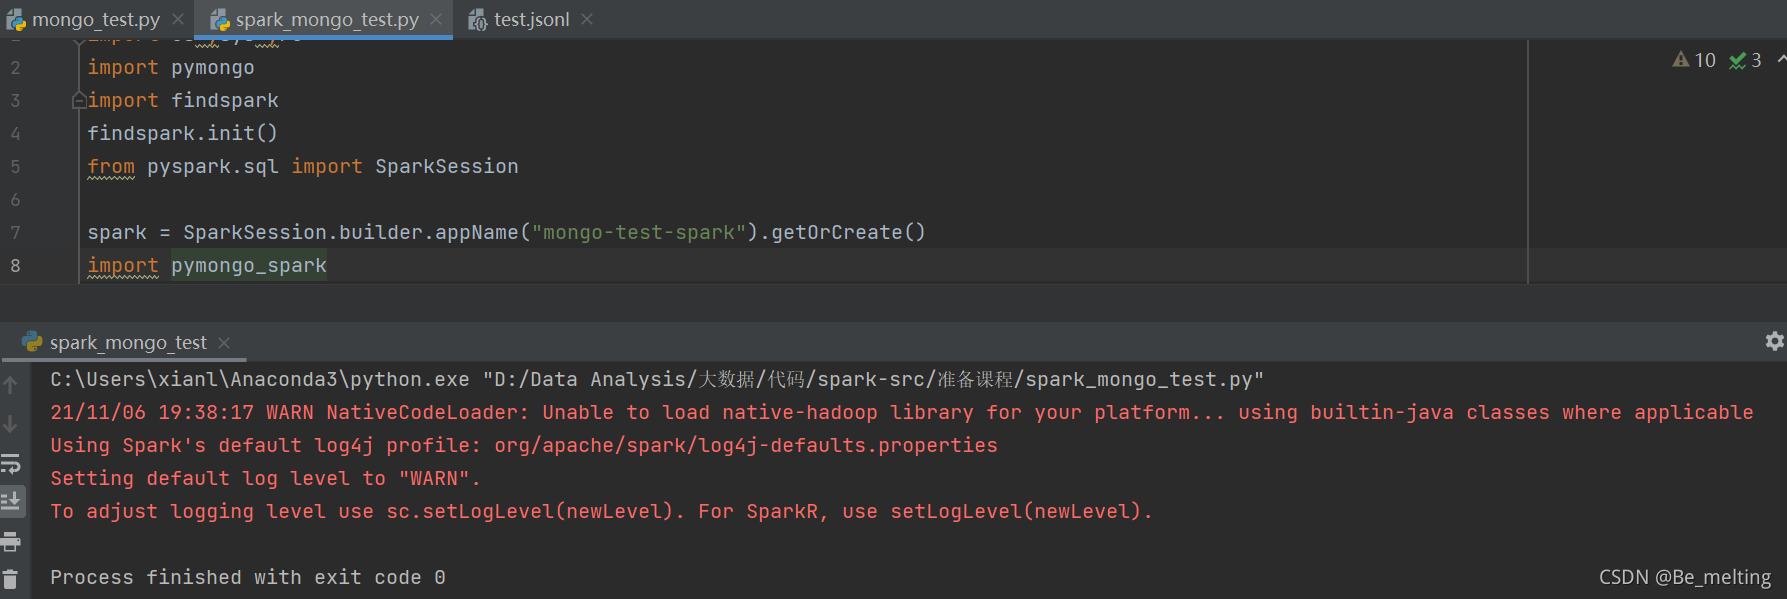Click the Up the Stack Trace arrow
The image size is (1787, 599).
10,385
